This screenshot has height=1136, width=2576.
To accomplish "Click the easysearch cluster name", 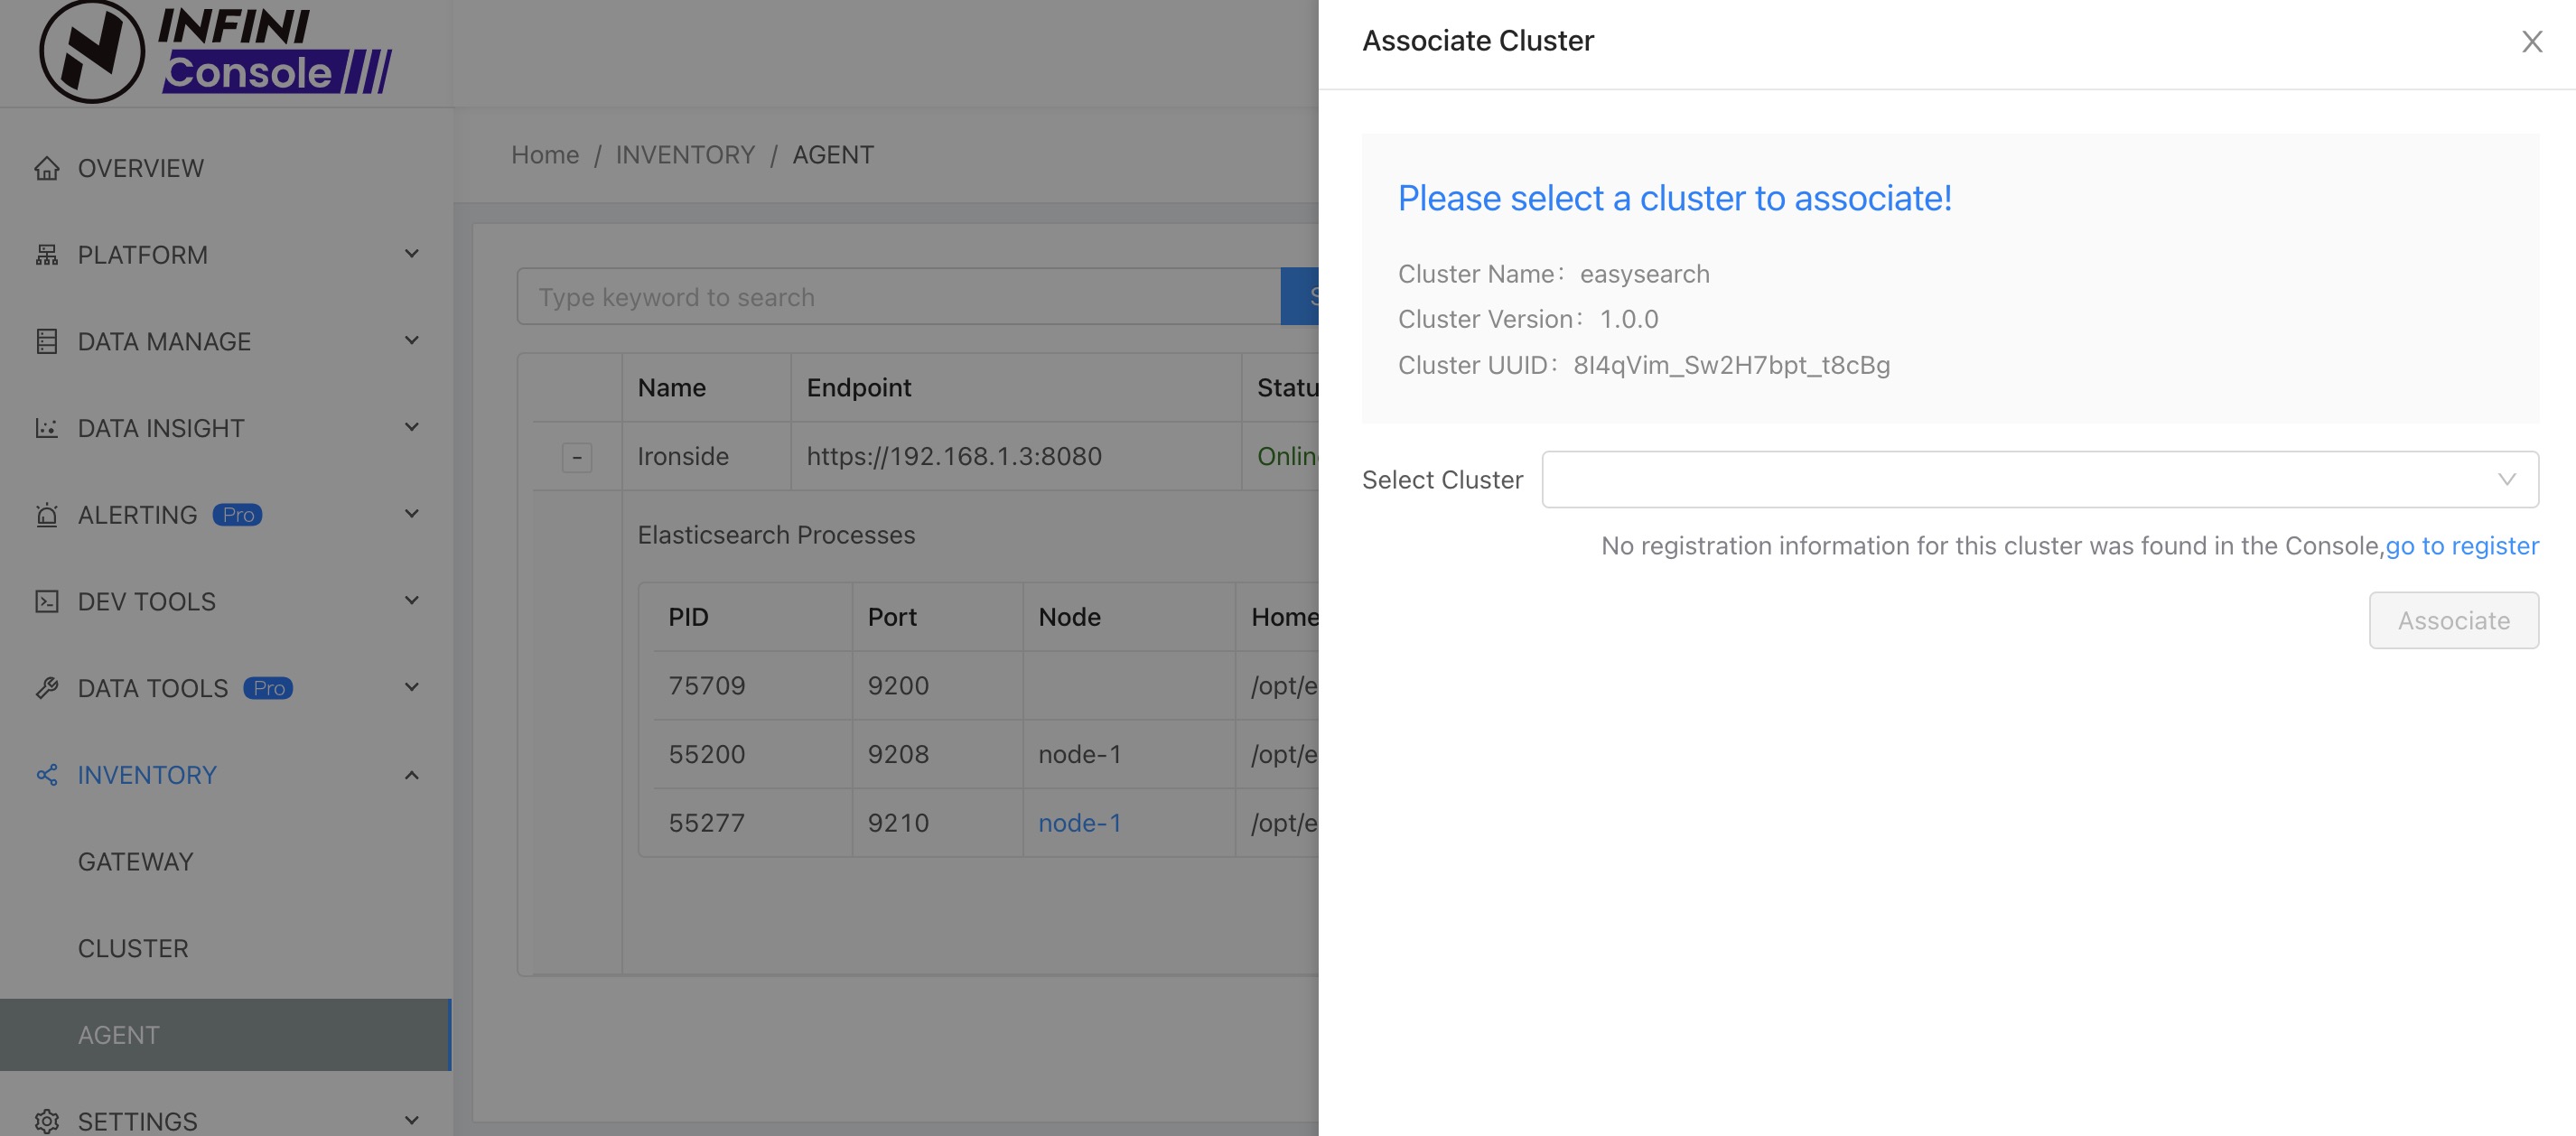I will coord(1644,274).
